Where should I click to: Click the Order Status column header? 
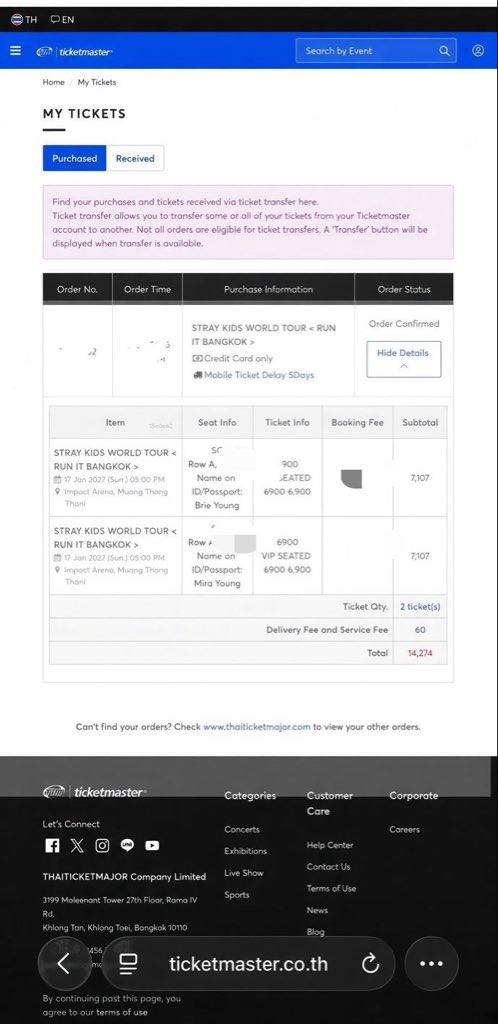[x=404, y=289]
